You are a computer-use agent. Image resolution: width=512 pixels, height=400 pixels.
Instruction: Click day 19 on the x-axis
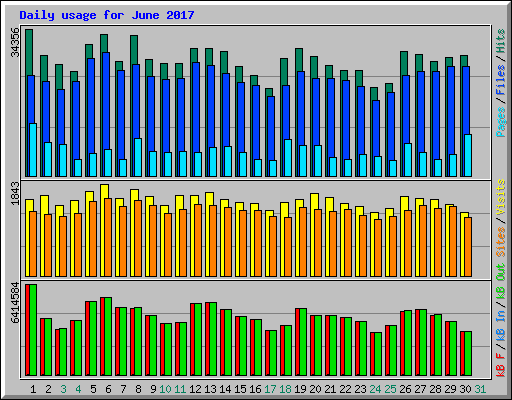point(300,389)
